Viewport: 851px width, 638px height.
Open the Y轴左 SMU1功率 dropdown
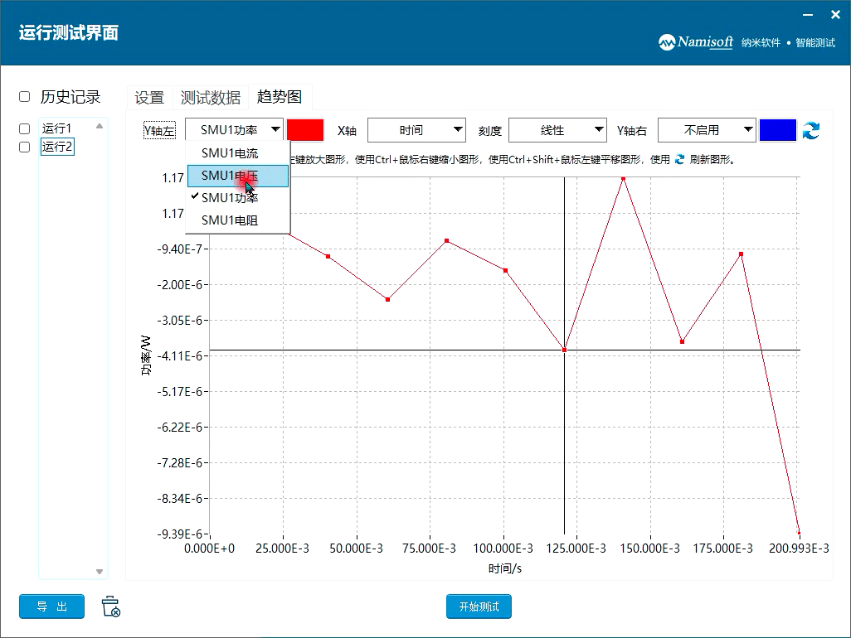(234, 129)
